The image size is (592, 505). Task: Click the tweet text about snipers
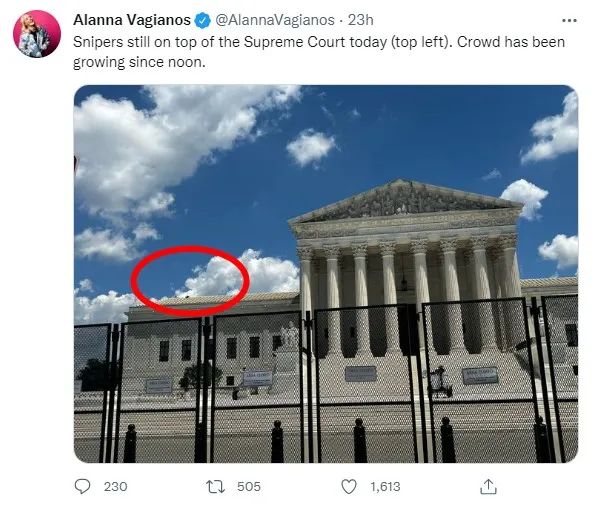319,52
